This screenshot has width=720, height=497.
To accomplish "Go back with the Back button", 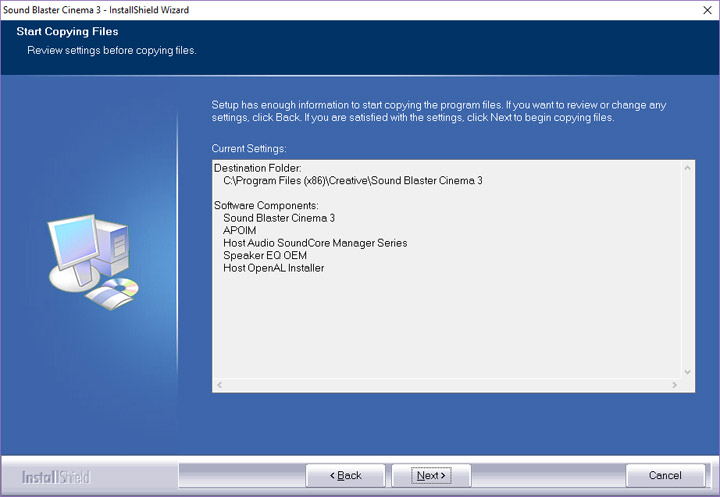I will click(345, 475).
